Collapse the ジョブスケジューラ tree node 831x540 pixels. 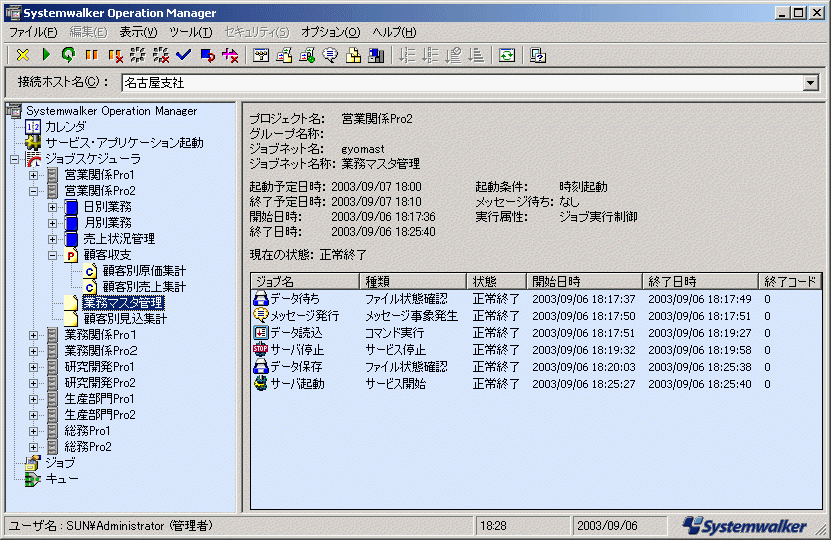point(14,159)
